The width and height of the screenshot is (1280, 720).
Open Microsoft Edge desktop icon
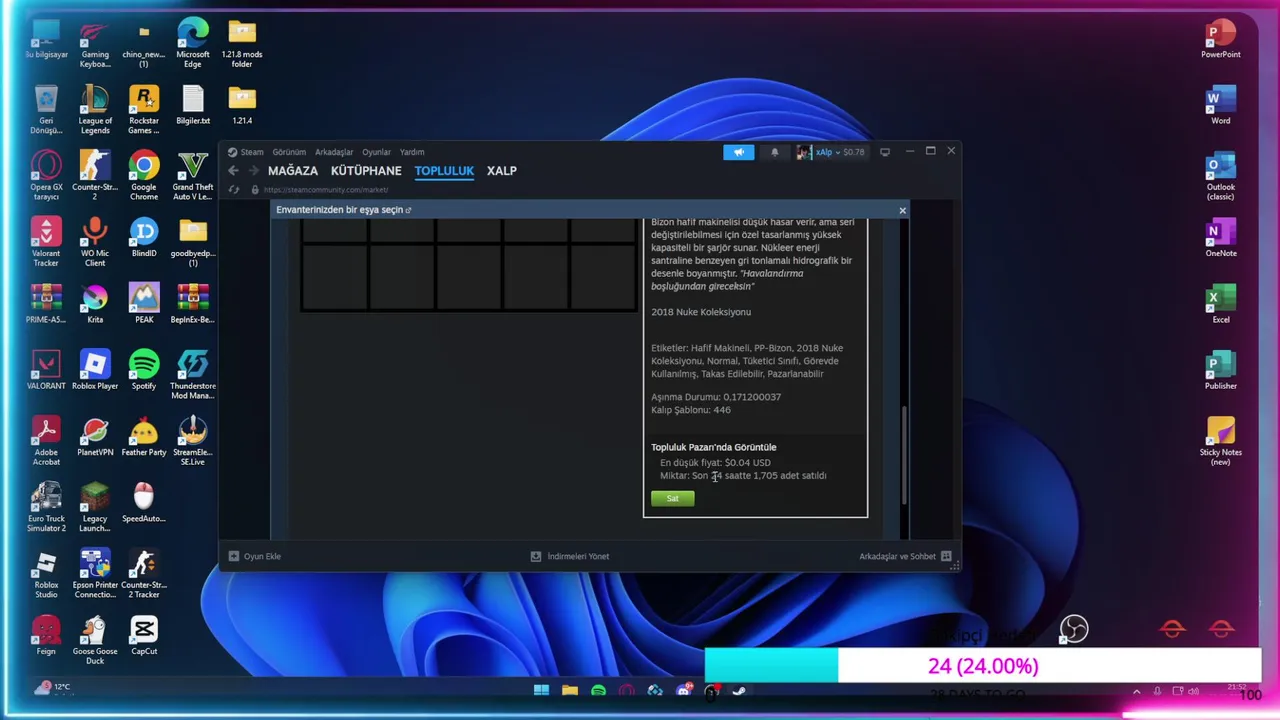(x=193, y=43)
